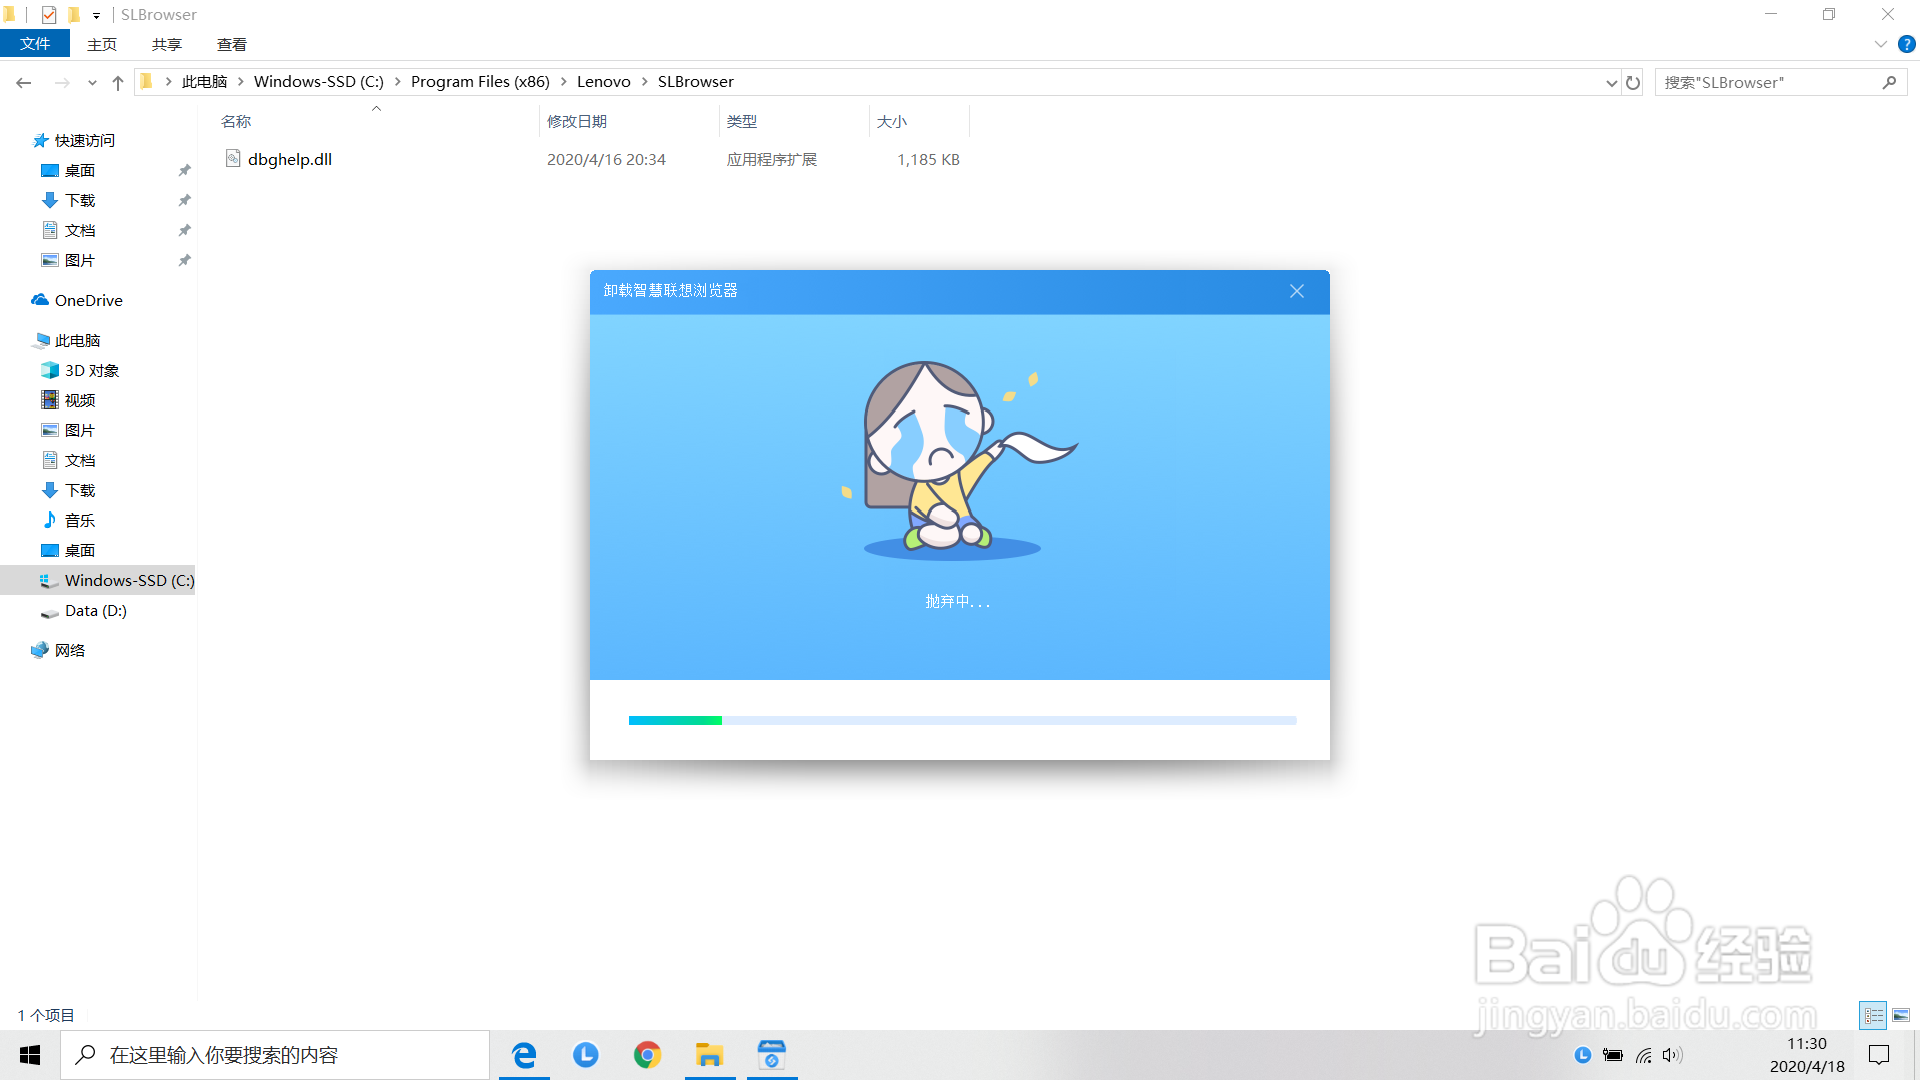Sort by 修改日期 column header
This screenshot has height=1080, width=1920.
point(577,121)
